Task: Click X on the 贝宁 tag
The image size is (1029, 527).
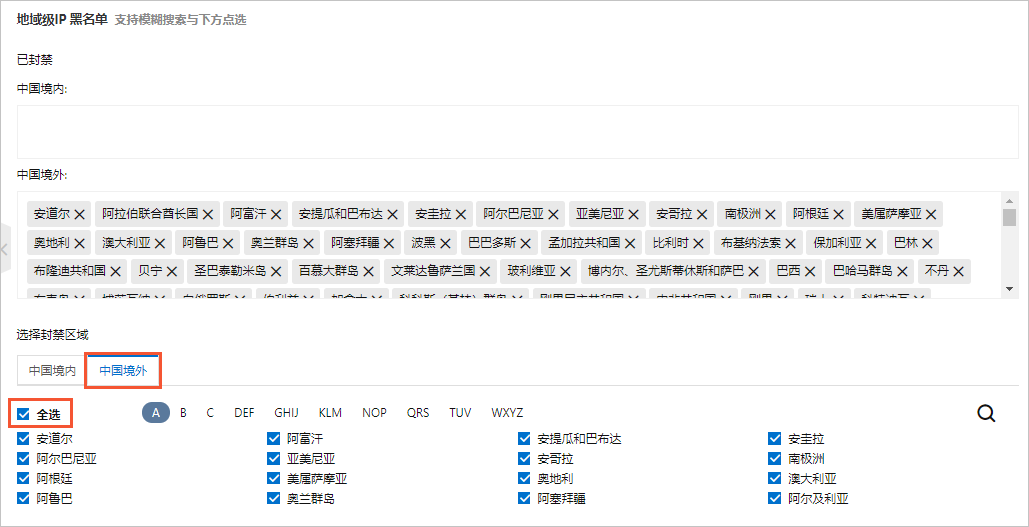Action: coord(172,271)
